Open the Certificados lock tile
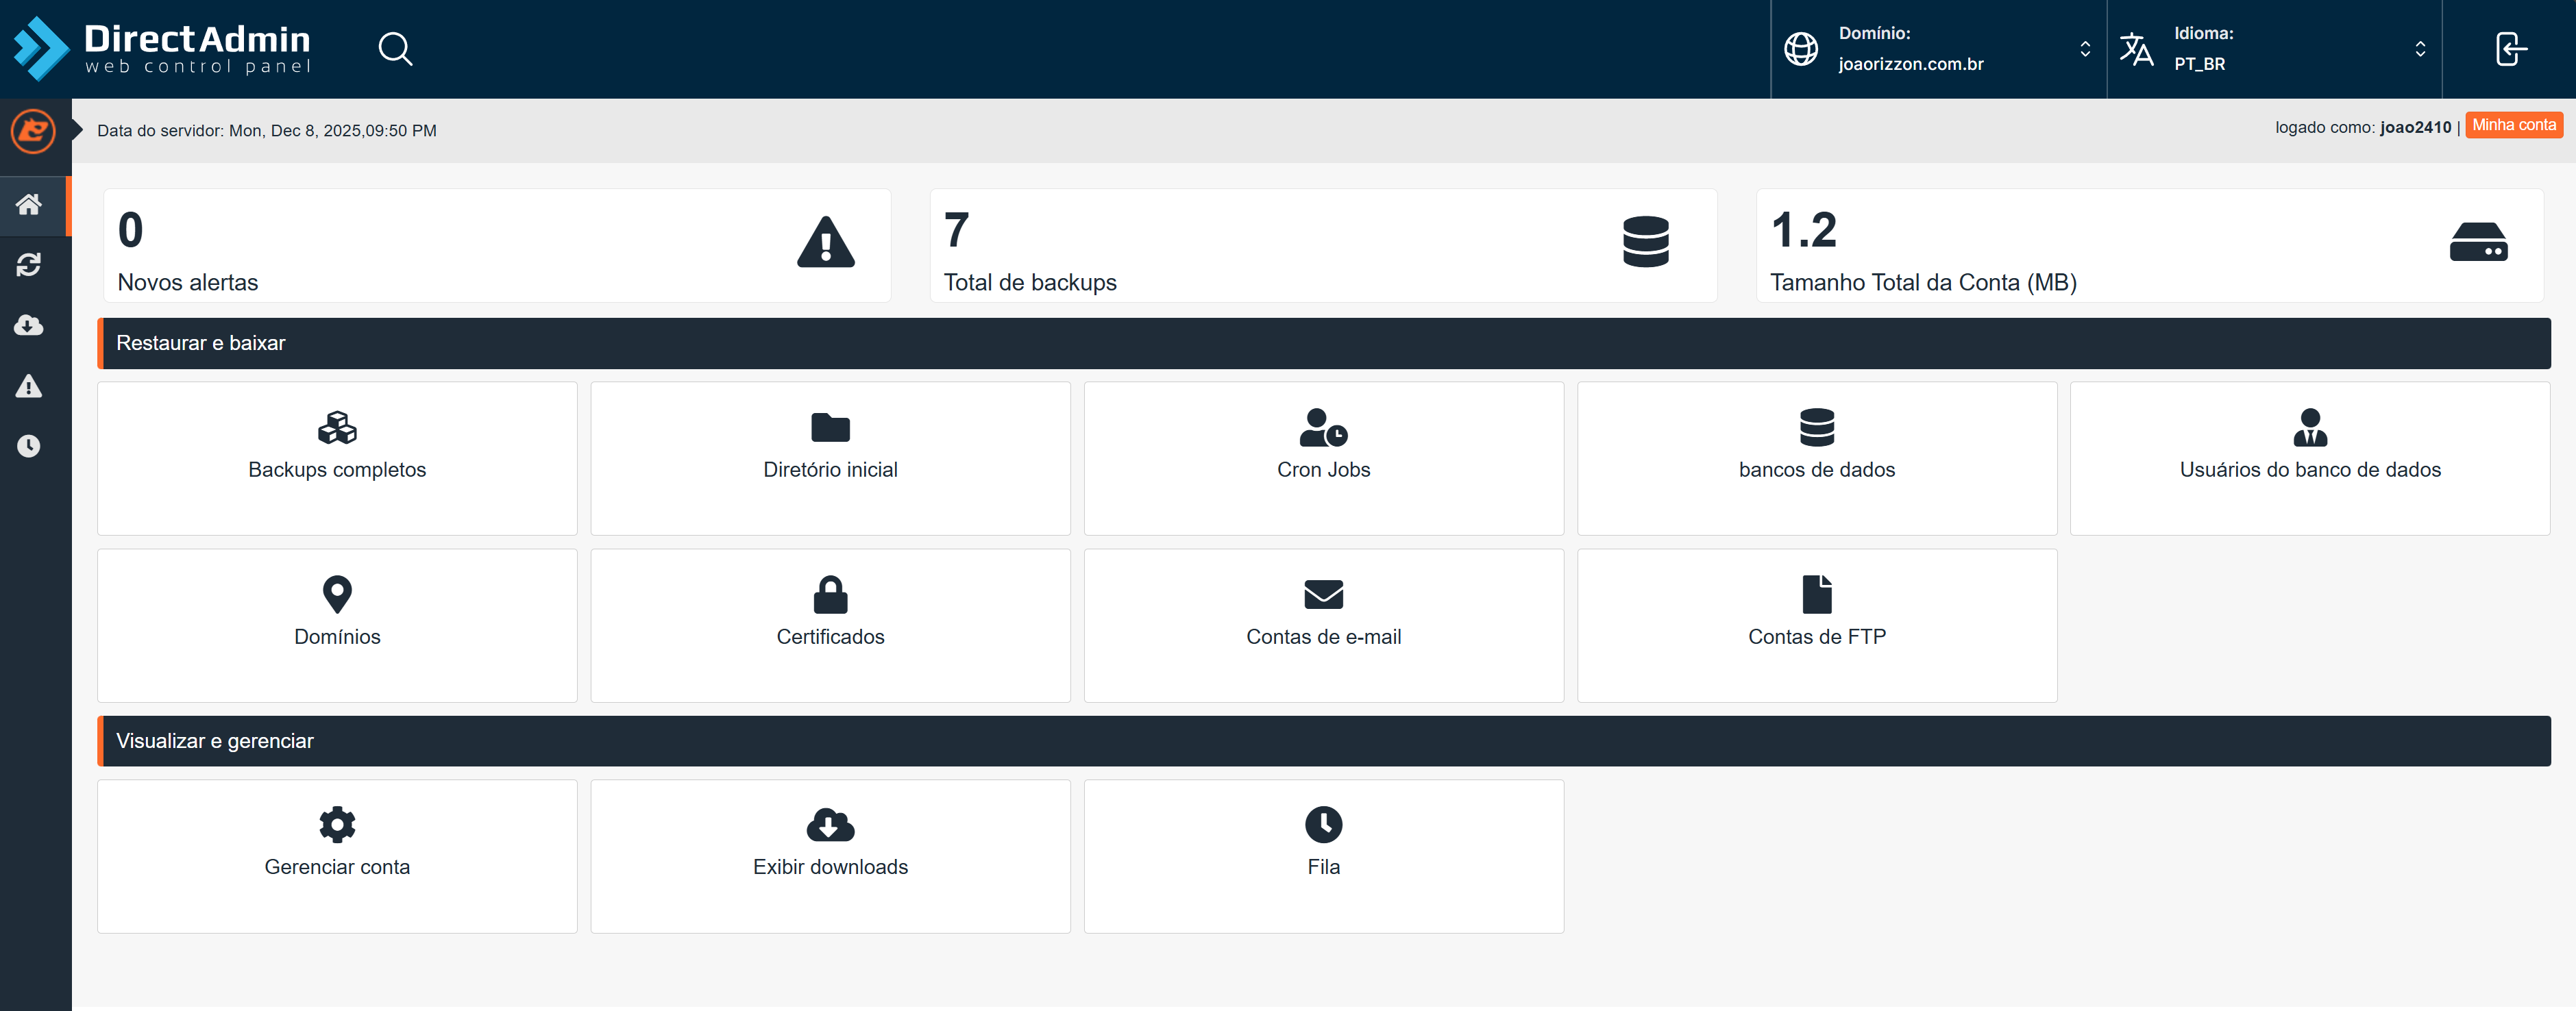The width and height of the screenshot is (2576, 1011). coord(830,624)
